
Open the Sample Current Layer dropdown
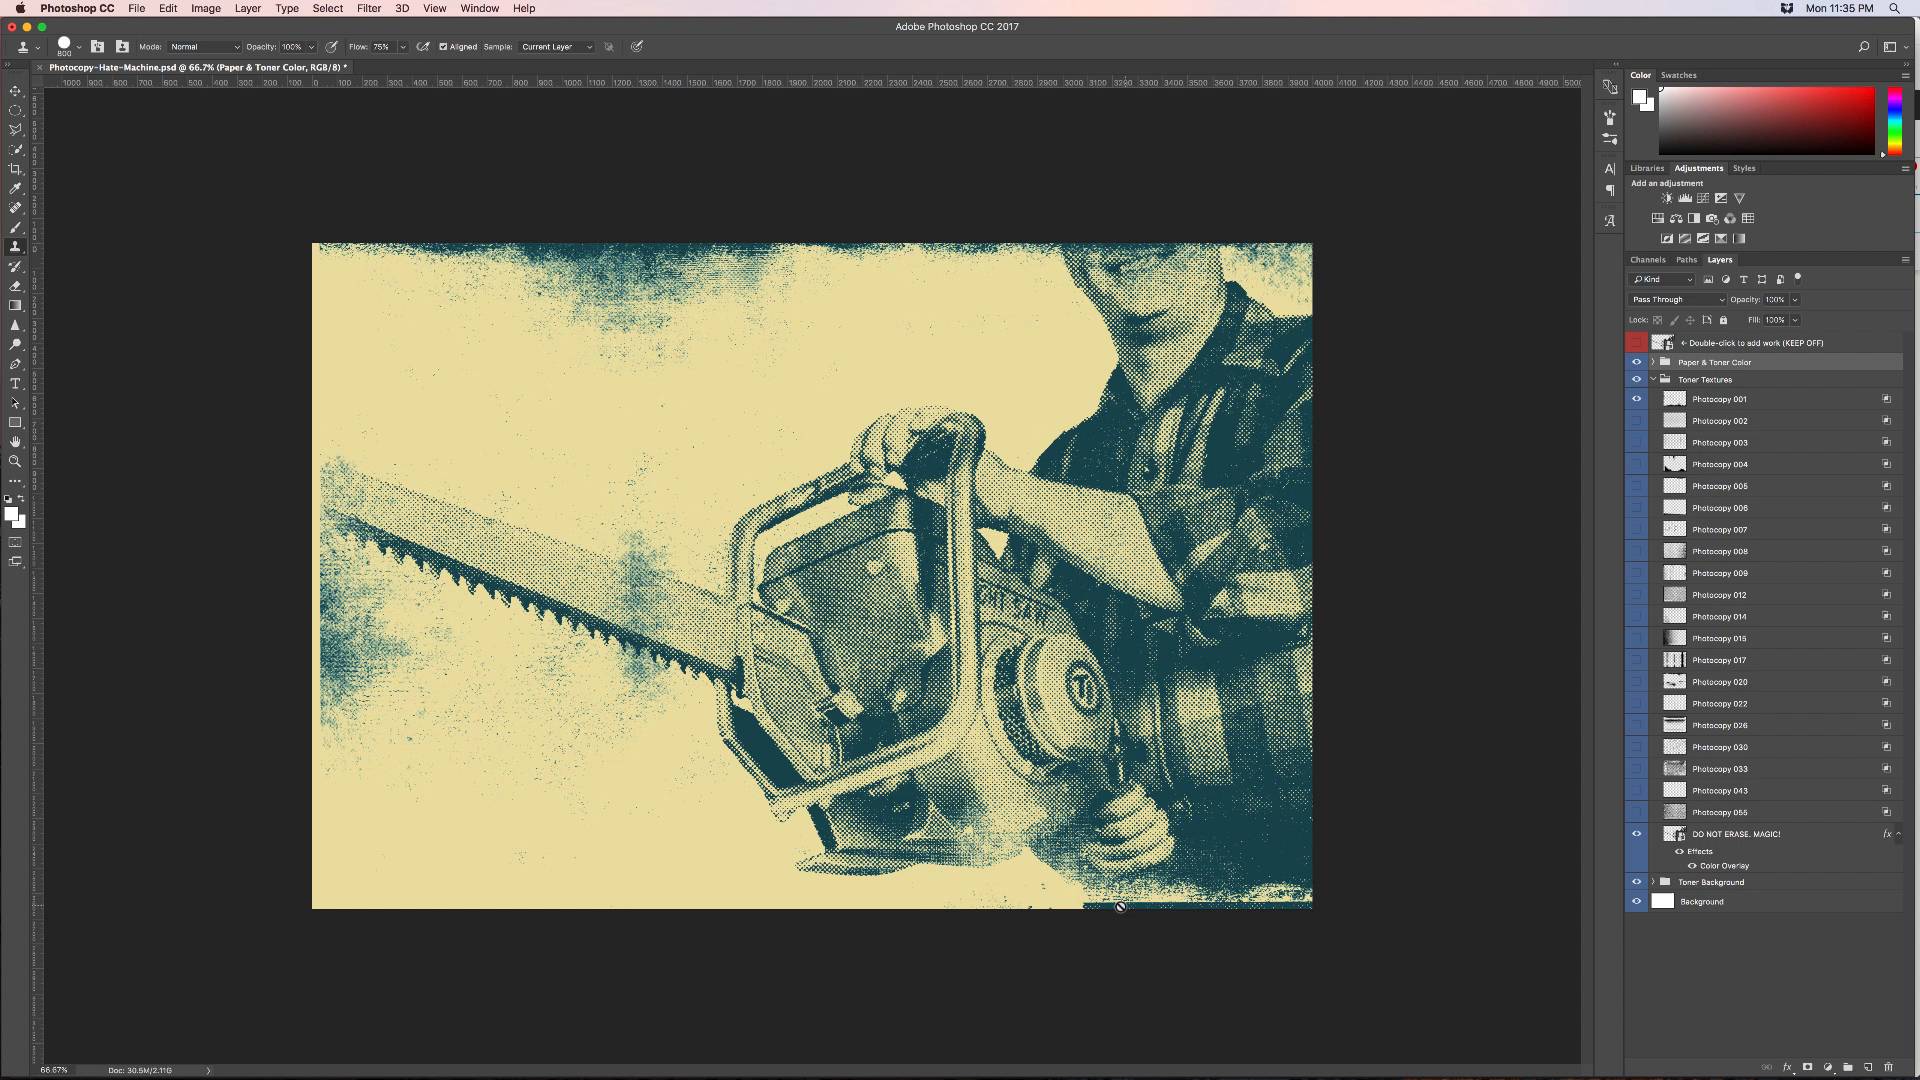(x=556, y=47)
